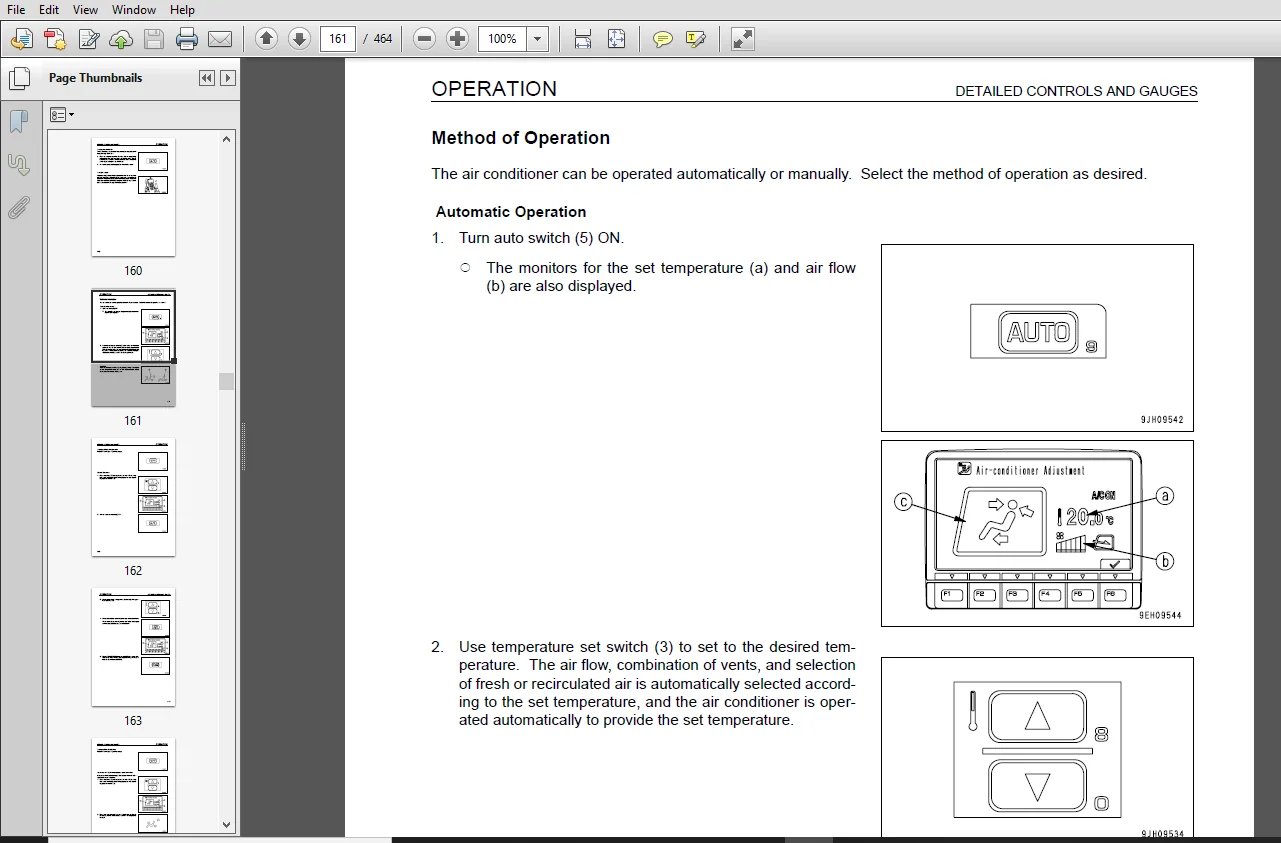
Task: Open the File menu
Action: [16, 9]
